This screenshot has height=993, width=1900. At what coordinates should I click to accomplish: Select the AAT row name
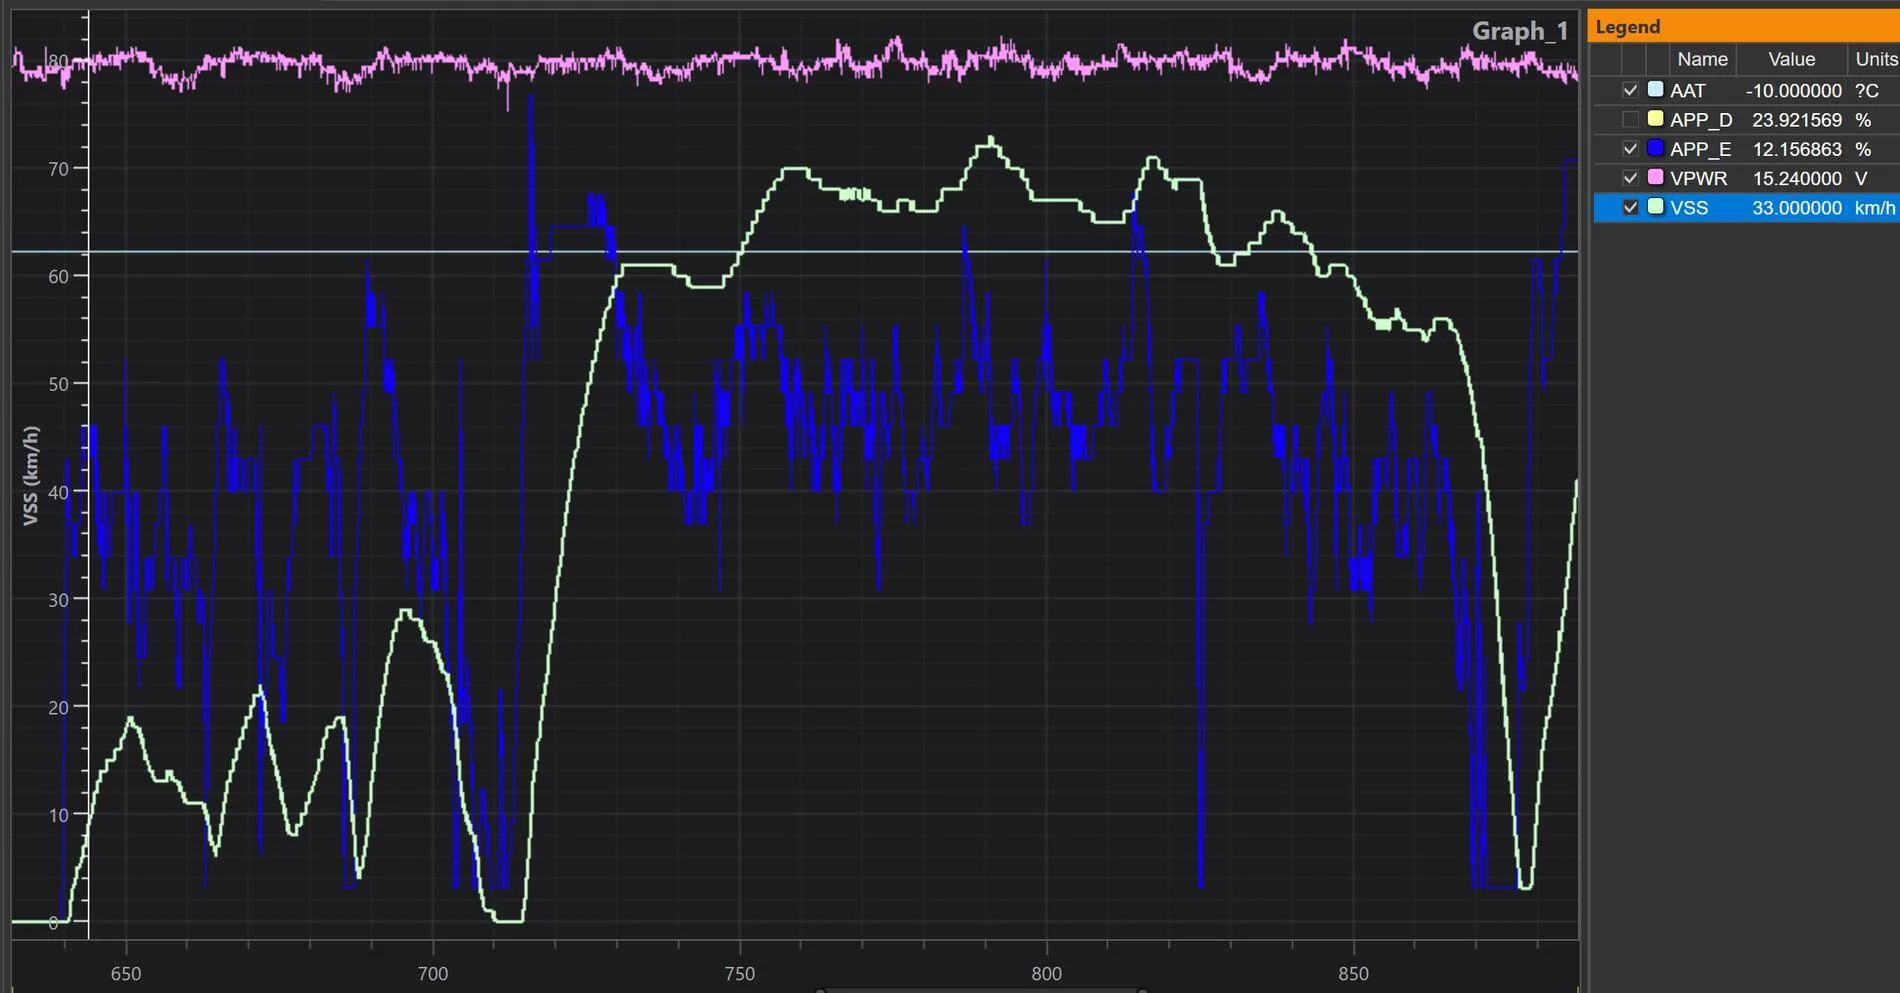[1687, 90]
